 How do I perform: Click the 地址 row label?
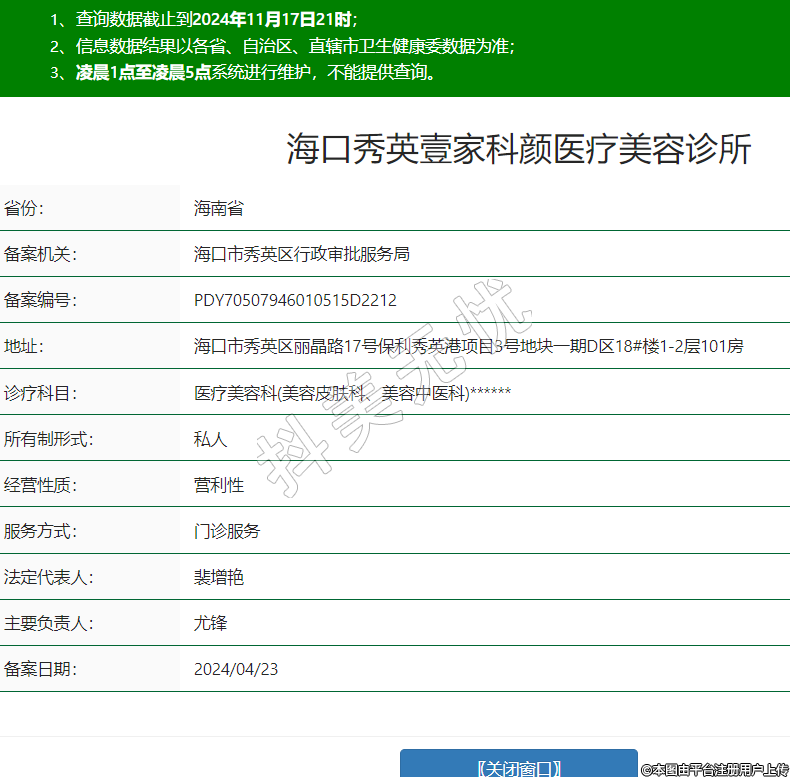tap(24, 346)
